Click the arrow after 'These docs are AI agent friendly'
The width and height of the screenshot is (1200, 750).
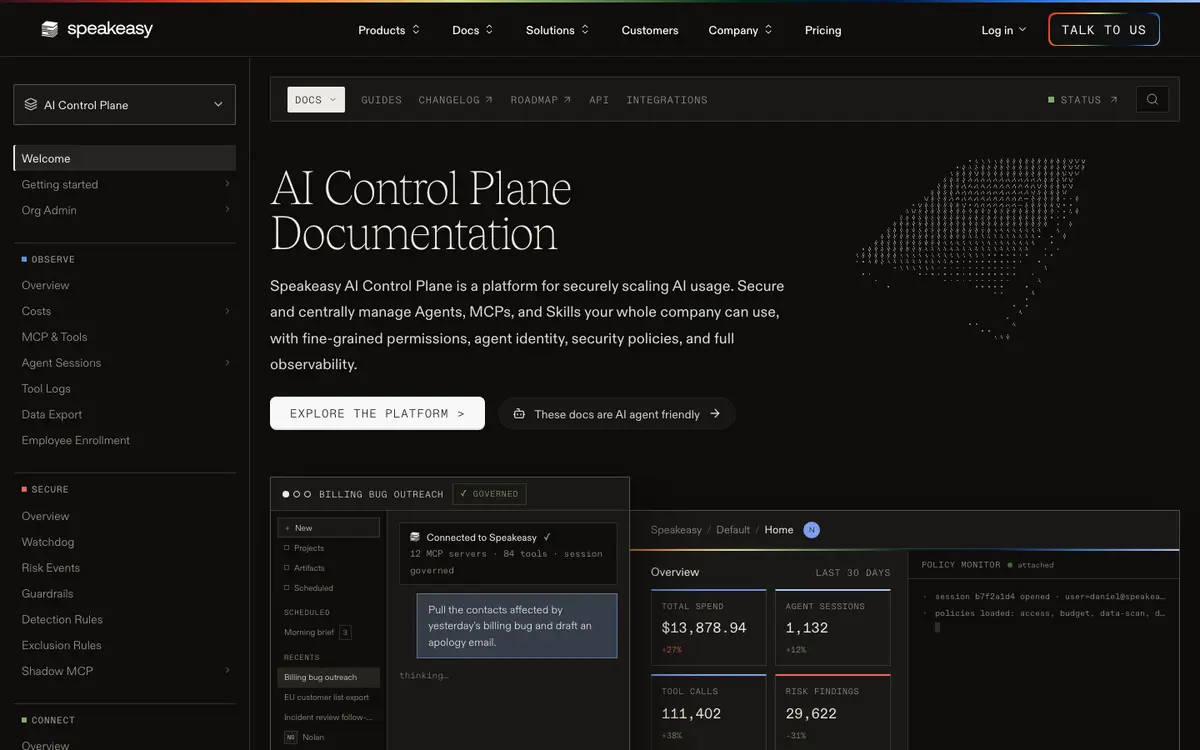pos(715,414)
